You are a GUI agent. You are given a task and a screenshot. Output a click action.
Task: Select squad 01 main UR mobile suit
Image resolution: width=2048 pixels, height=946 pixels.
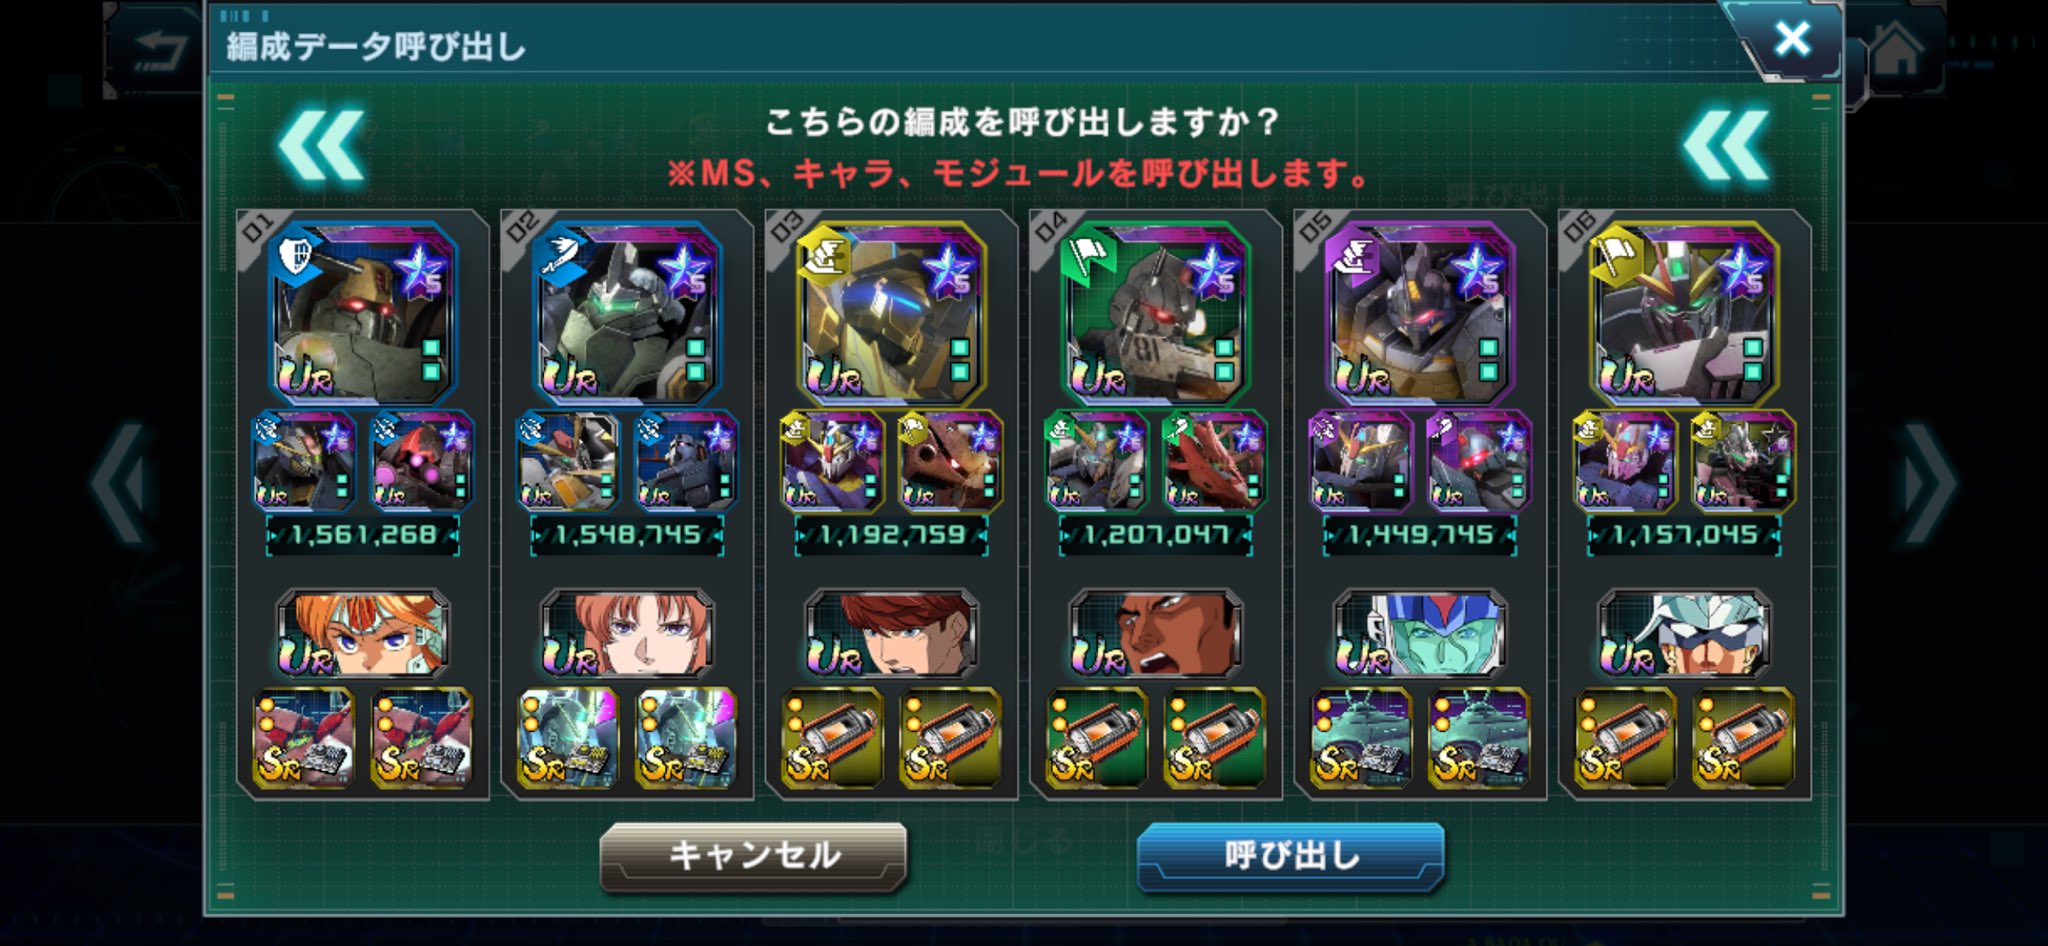click(362, 313)
